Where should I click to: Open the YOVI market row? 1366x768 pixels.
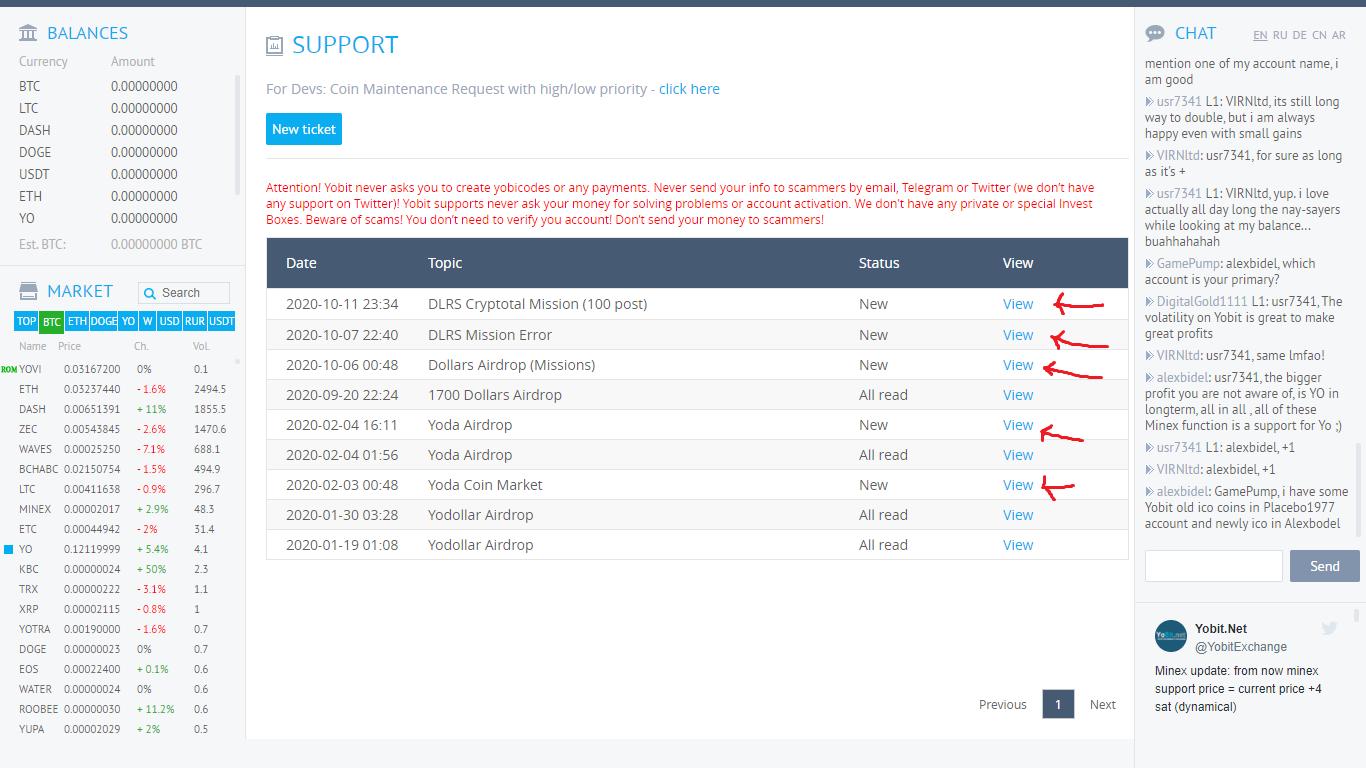(x=120, y=369)
